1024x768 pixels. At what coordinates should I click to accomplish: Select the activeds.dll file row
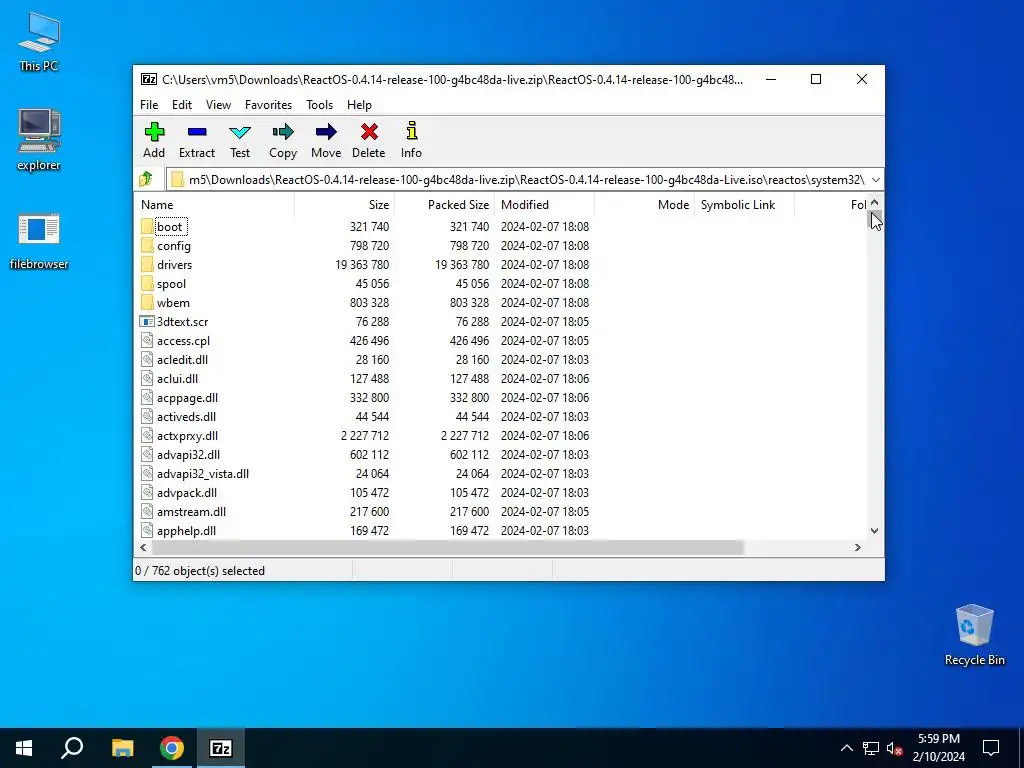click(x=365, y=417)
